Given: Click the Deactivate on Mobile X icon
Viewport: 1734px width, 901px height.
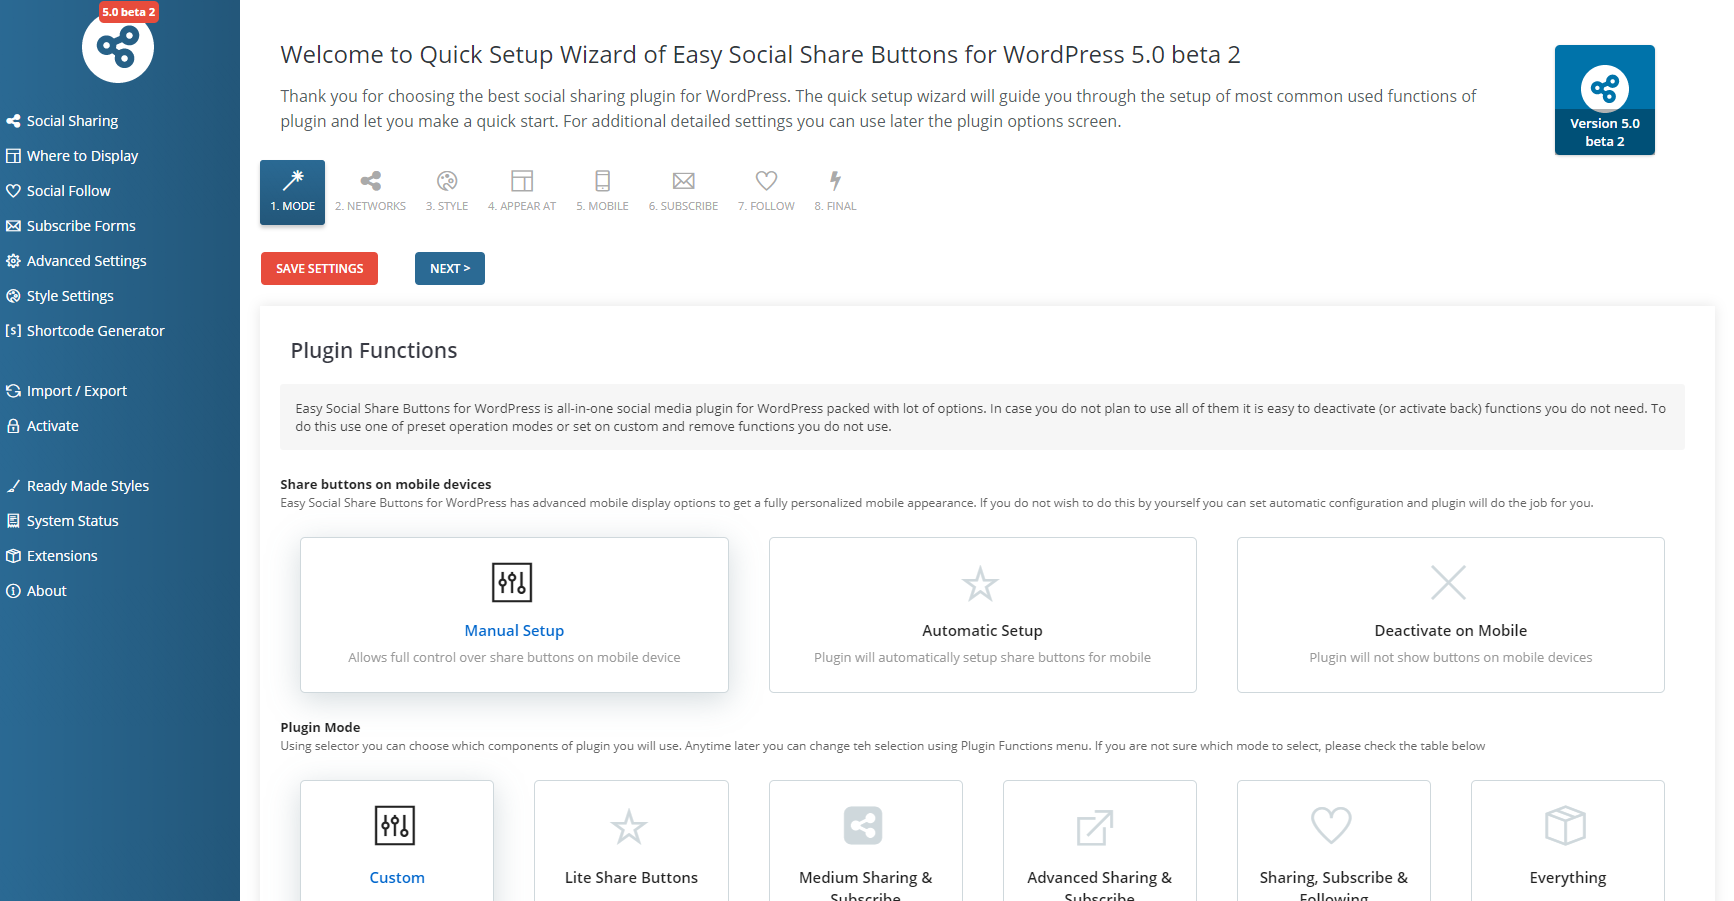Looking at the screenshot, I should tap(1448, 582).
